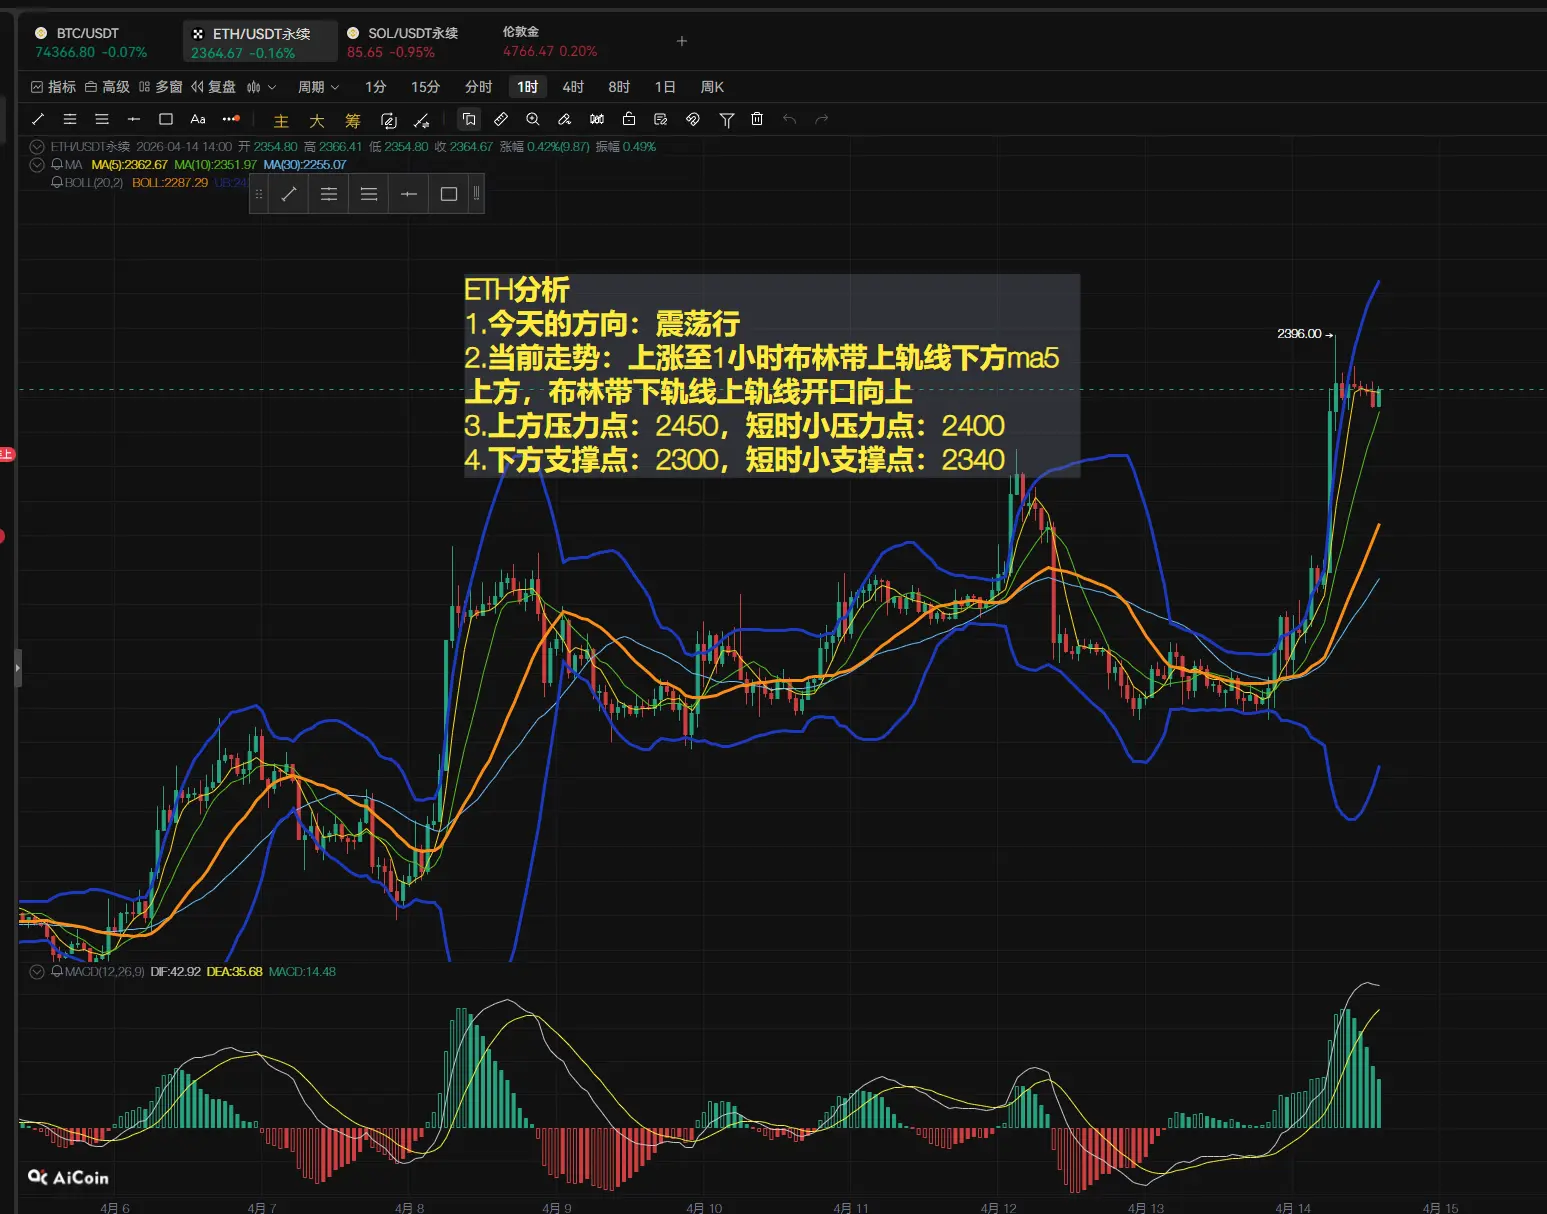Click the highlighted selection tool icon left of the ruler

(x=469, y=119)
